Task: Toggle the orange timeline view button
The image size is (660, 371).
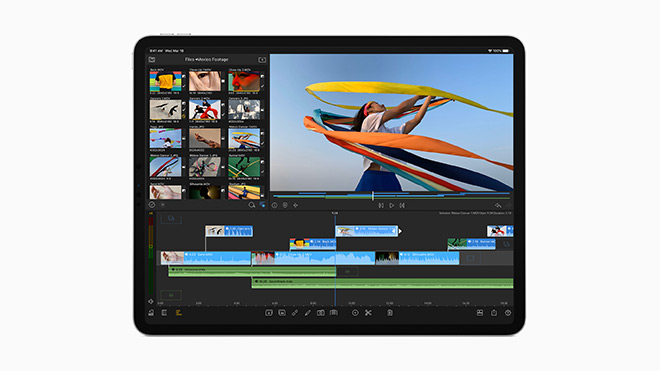Action: pyautogui.click(x=178, y=313)
